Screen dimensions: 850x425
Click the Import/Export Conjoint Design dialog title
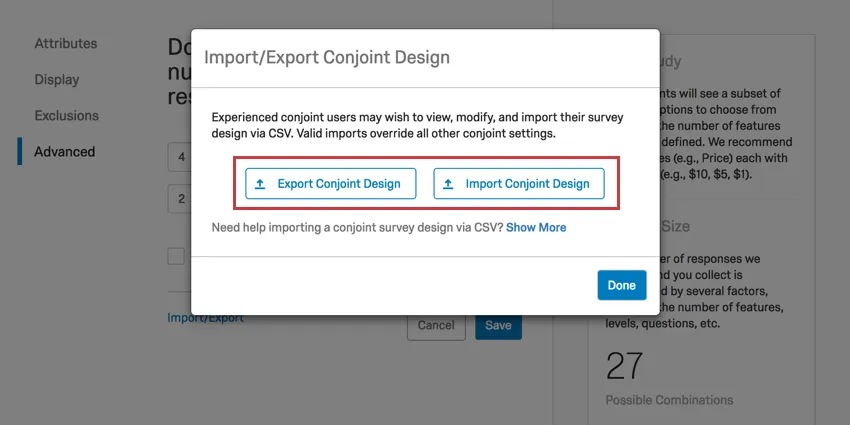click(327, 57)
